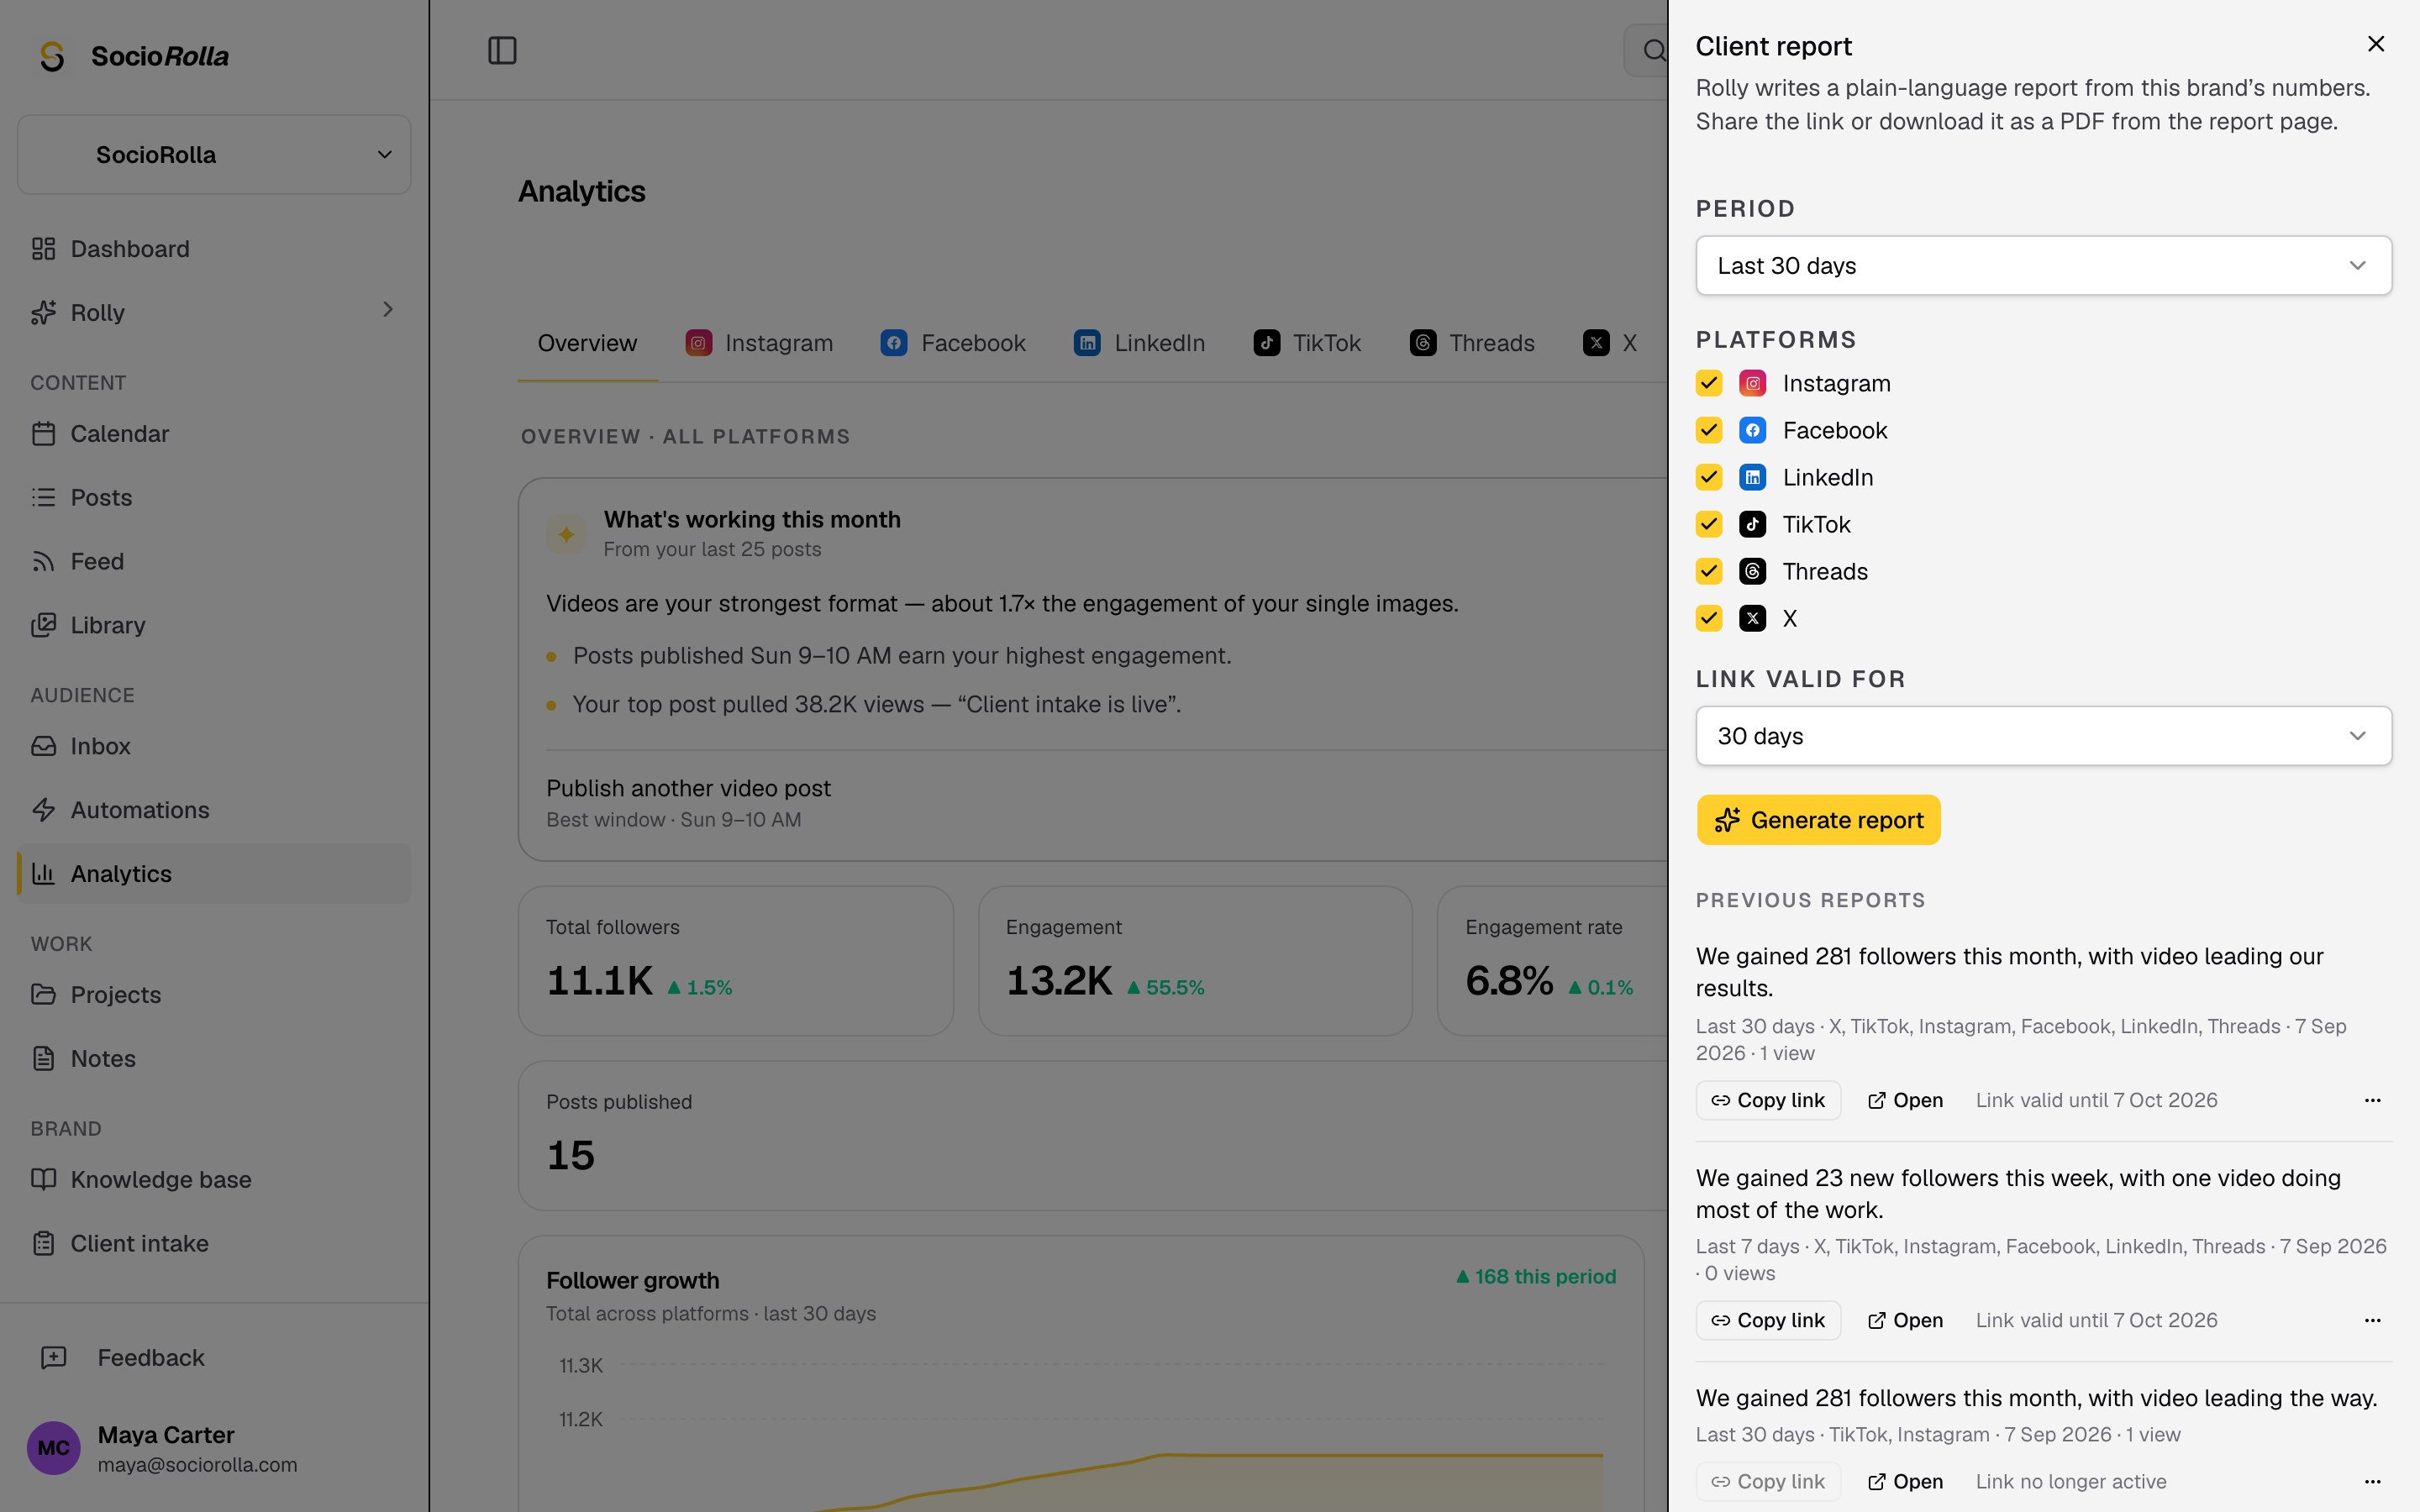Open Dashboard from the sidebar
This screenshot has width=2420, height=1512.
[214, 249]
